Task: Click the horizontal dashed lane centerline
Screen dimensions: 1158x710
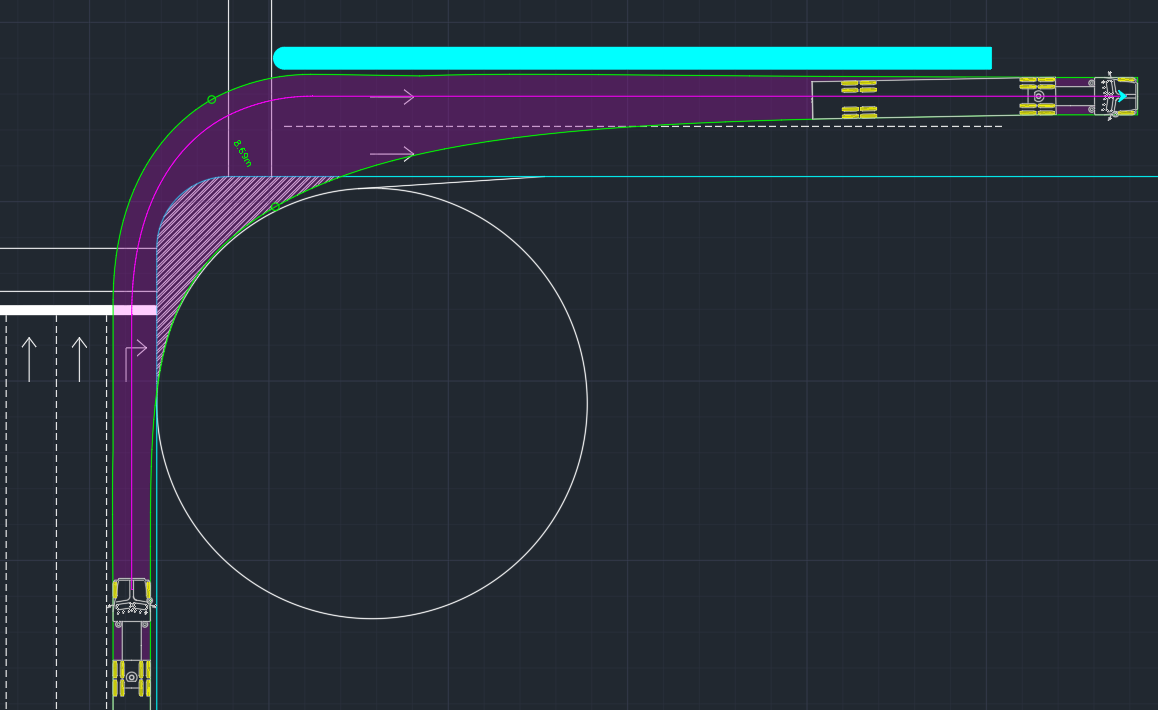Action: point(640,126)
